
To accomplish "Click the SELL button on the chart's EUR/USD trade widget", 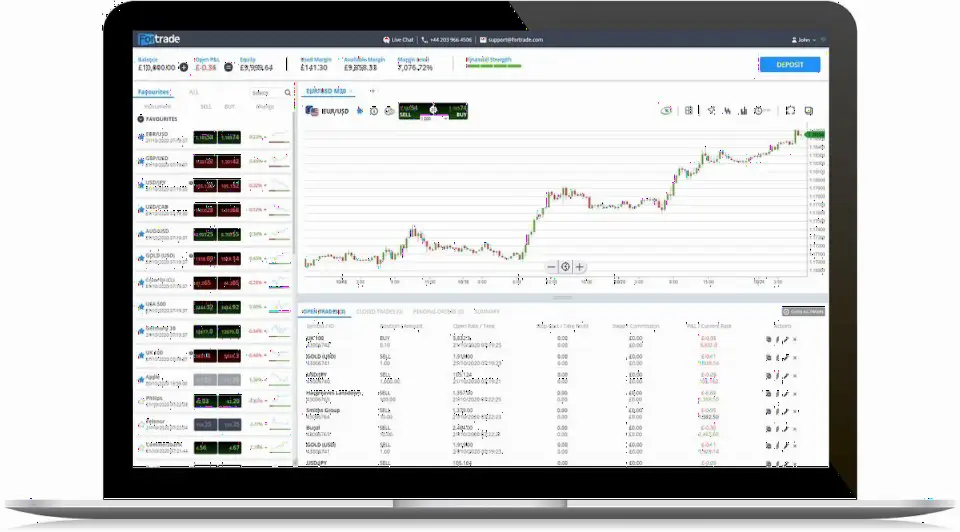I will click(x=409, y=111).
